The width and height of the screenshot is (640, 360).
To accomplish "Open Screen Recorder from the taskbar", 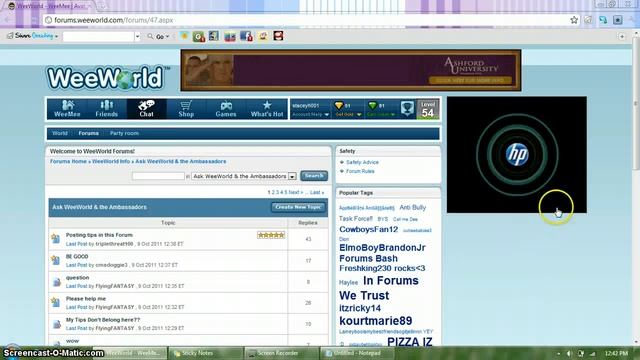I will point(282,353).
